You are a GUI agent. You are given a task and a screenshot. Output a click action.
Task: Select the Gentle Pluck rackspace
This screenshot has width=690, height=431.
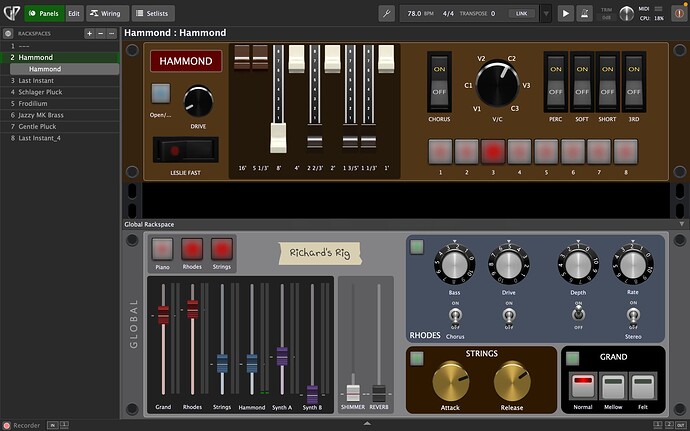pos(60,126)
